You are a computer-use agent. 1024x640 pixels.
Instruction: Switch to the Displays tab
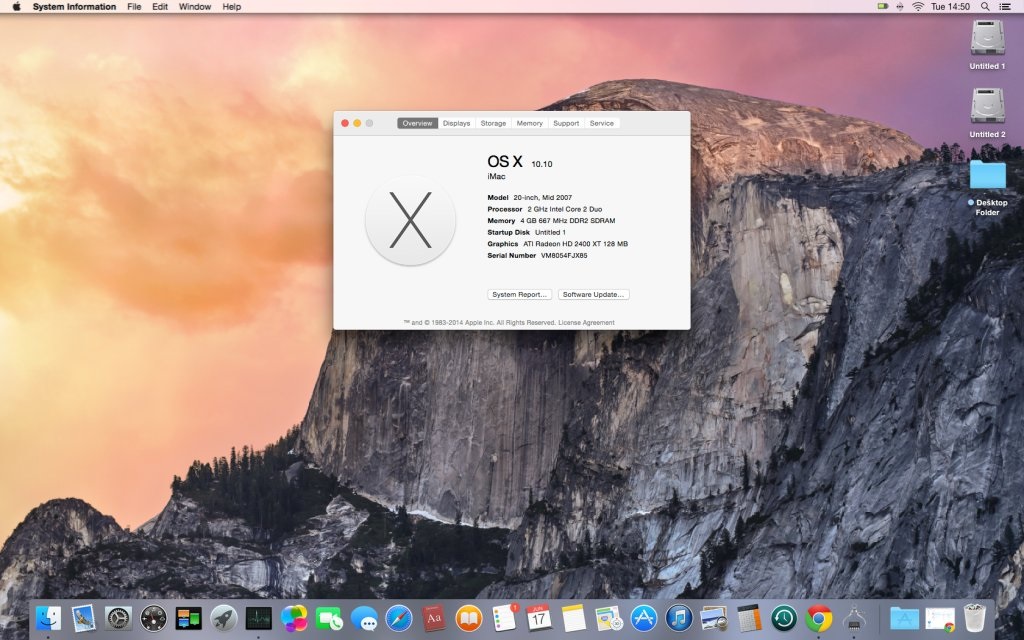point(456,123)
